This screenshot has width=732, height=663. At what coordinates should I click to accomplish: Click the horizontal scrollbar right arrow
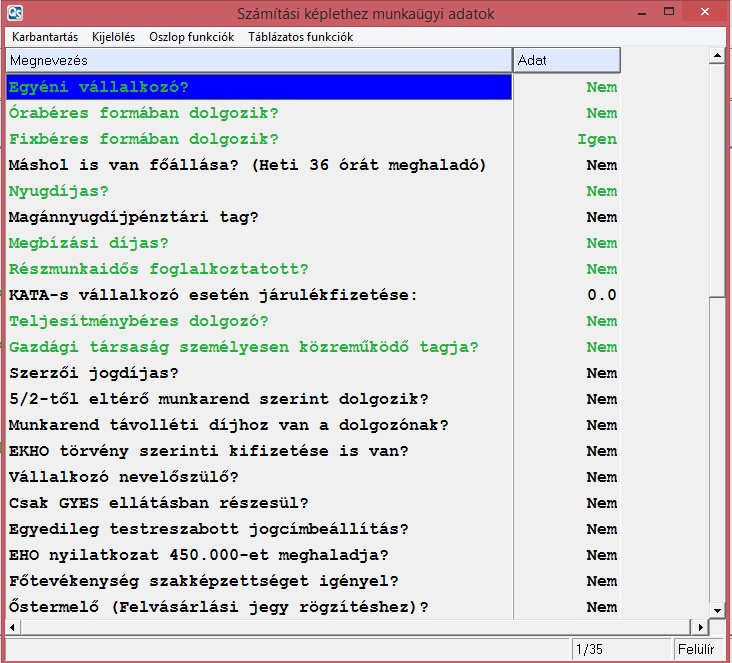[x=699, y=626]
